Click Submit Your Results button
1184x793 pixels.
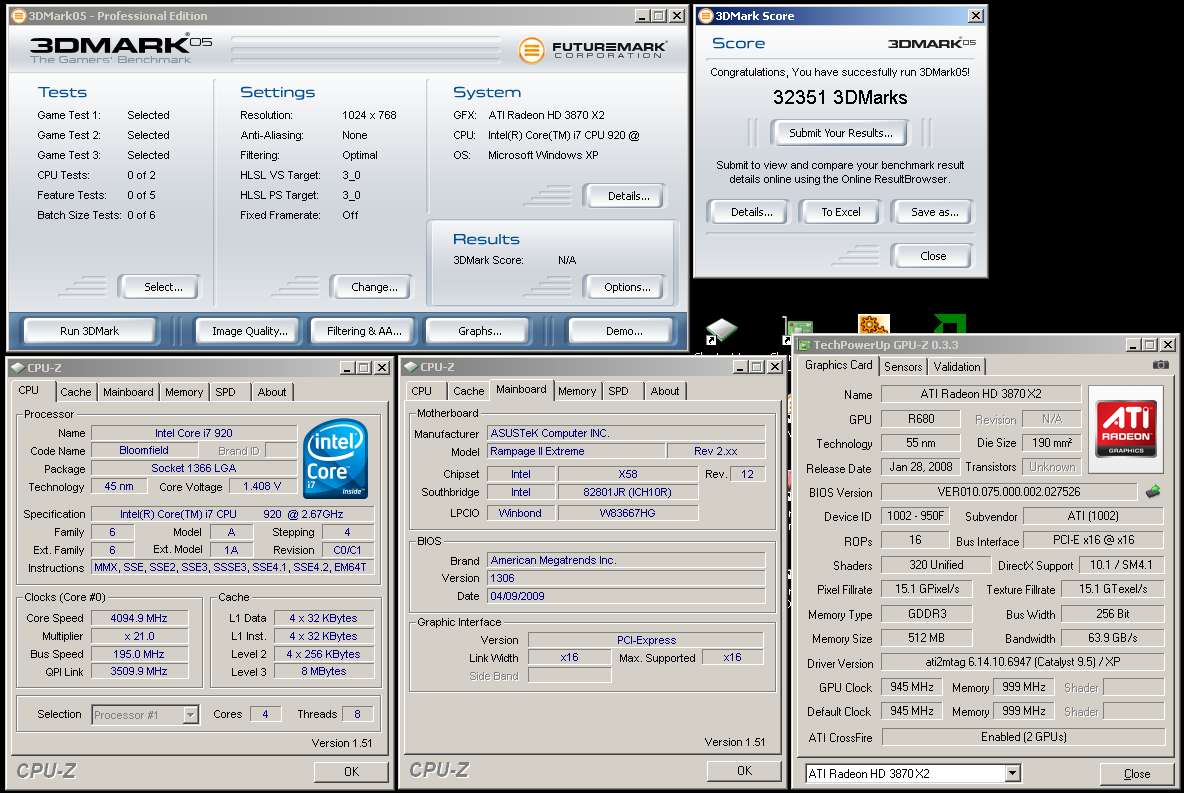pyautogui.click(x=840, y=133)
